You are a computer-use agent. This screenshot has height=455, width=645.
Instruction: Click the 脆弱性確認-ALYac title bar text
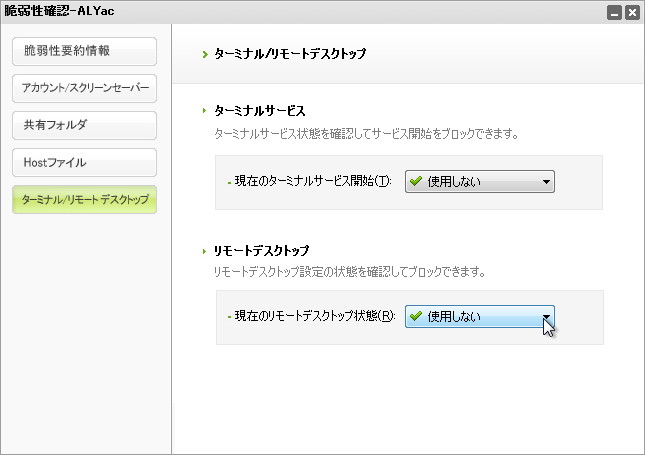tap(61, 11)
